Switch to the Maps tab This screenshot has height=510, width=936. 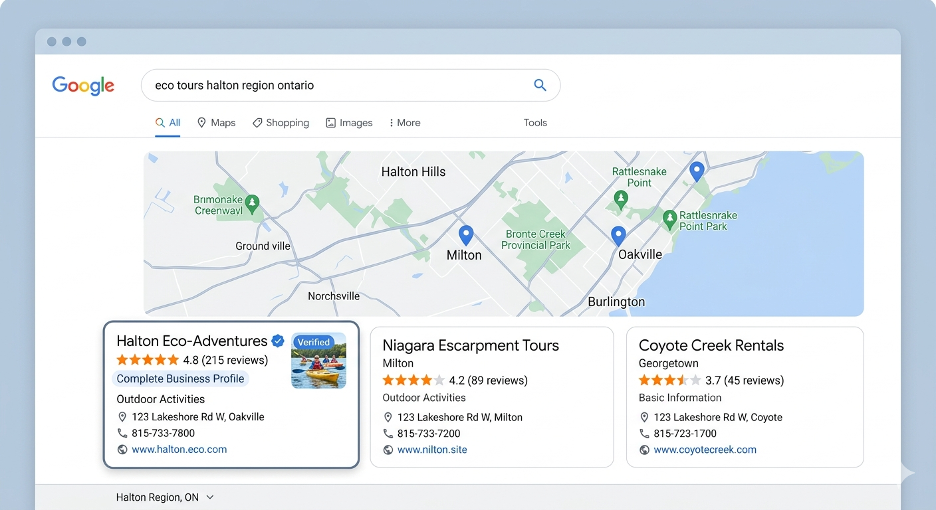coord(216,122)
